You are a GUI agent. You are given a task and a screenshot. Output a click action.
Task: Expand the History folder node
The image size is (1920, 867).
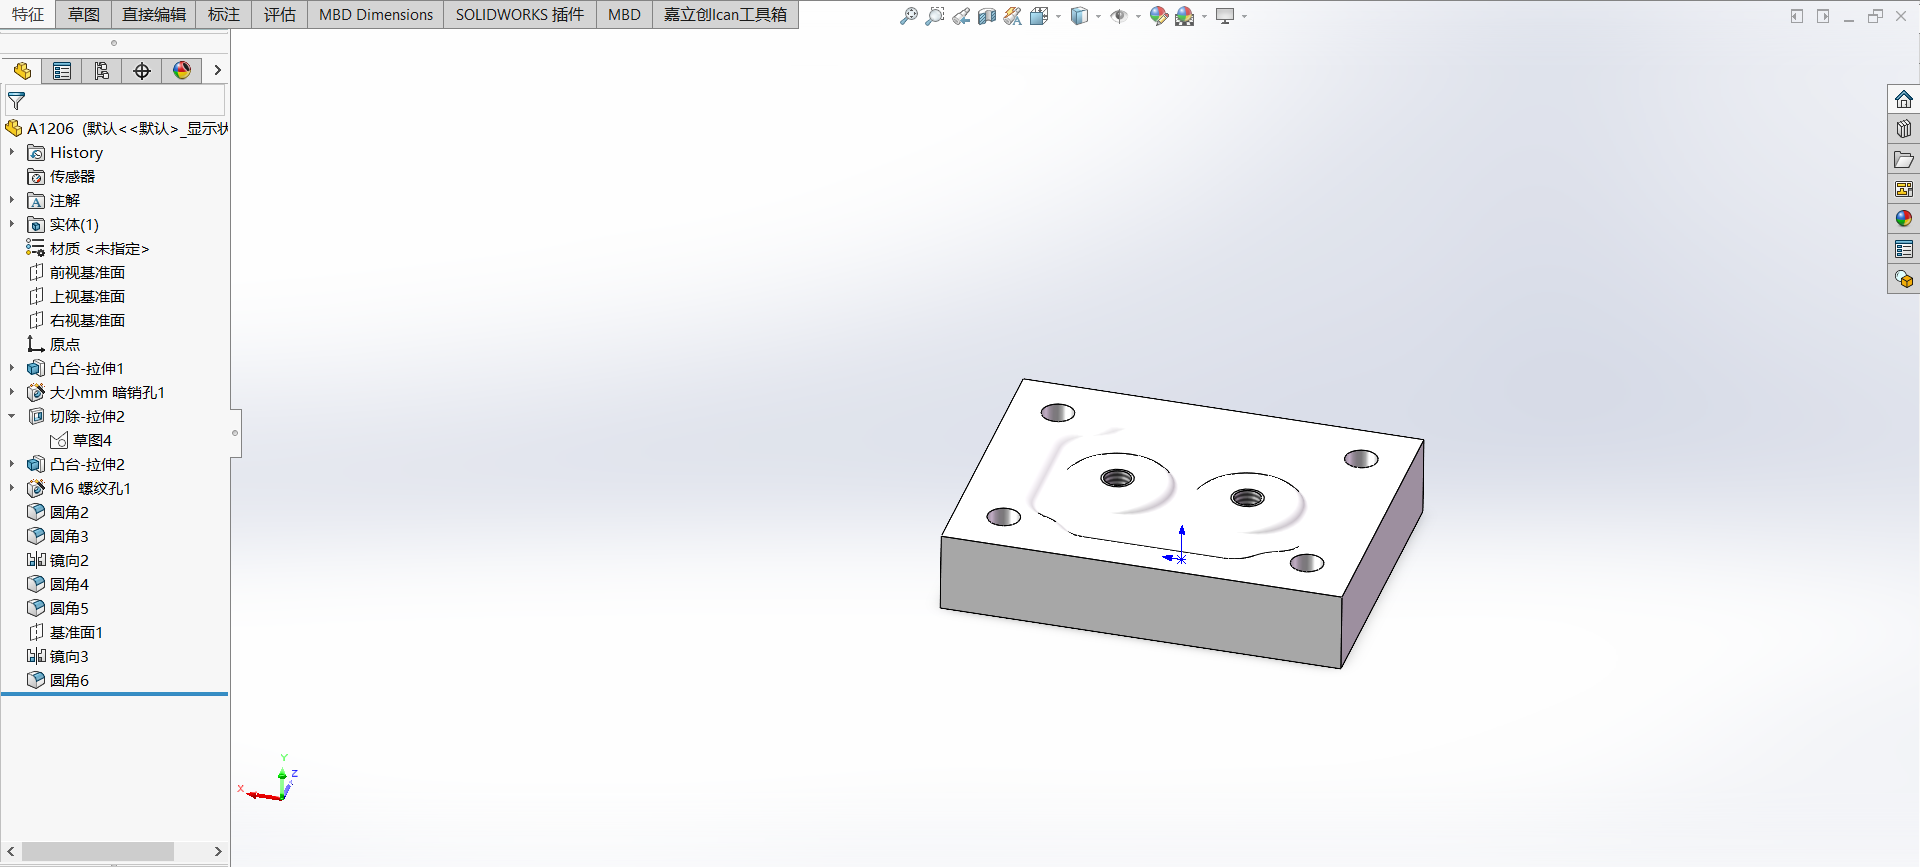point(12,152)
